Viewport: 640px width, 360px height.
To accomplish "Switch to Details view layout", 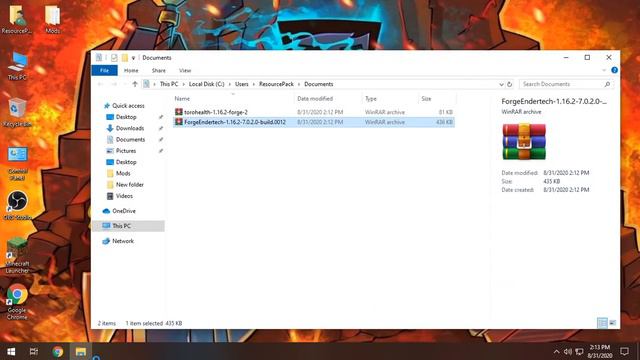I will [x=602, y=323].
